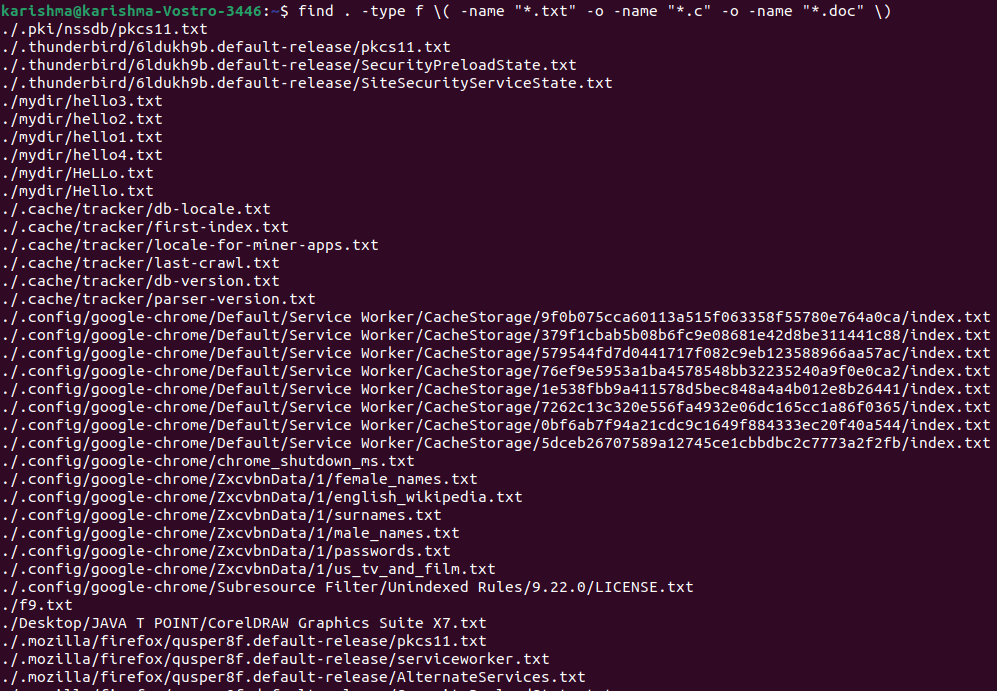This screenshot has width=997, height=691.
Task: Click the karishma@karishma-Vostro-3446 prompt text
Action: pos(132,11)
